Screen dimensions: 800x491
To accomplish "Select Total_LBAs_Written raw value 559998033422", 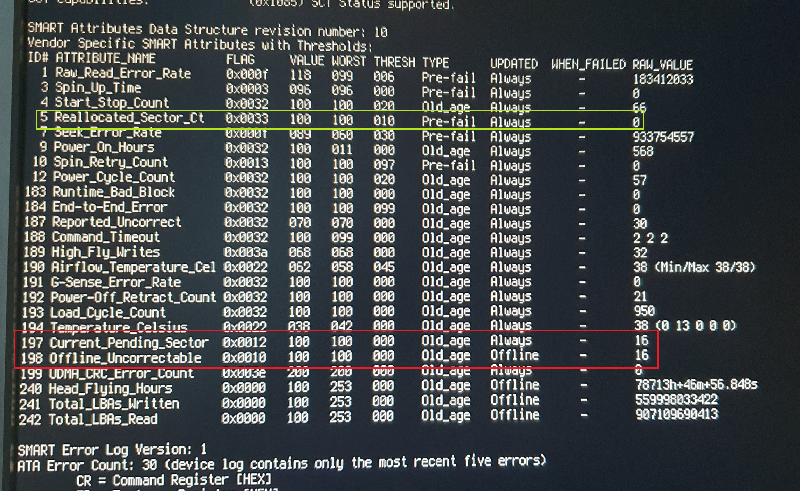I will coord(675,400).
